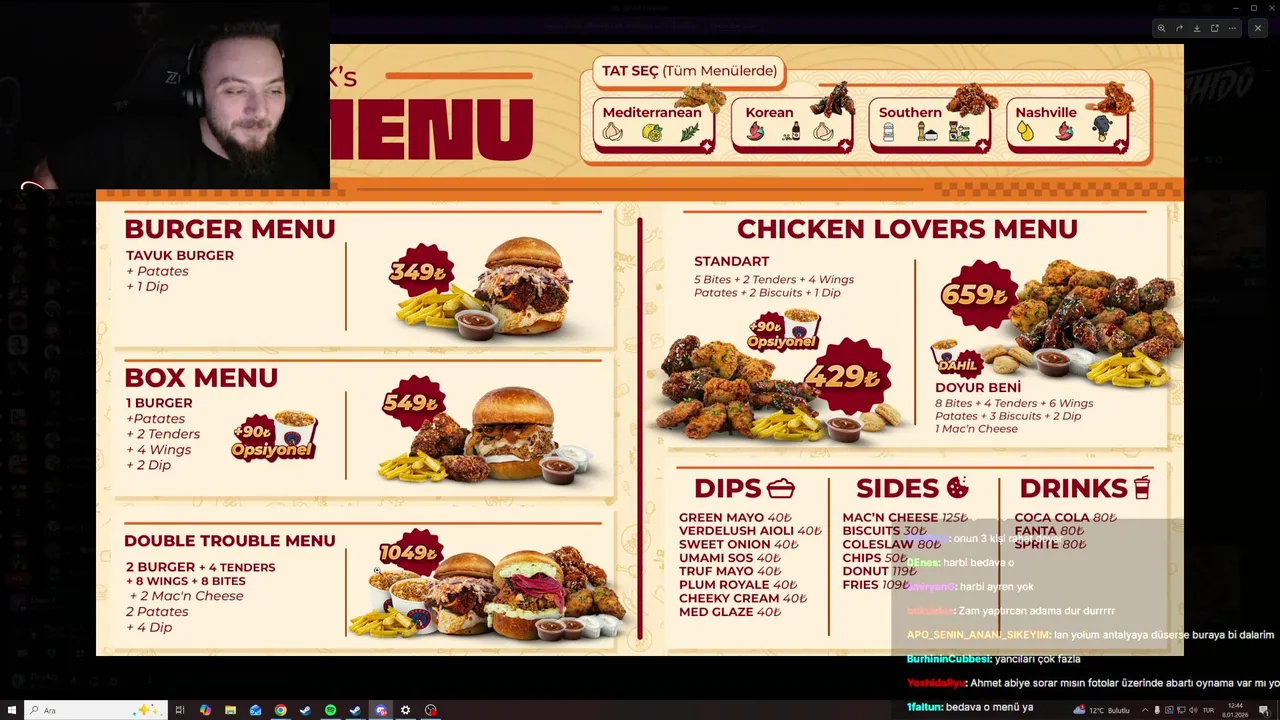Viewport: 1280px width, 720px height.
Task: Click the 1049₺ price badge
Action: (x=410, y=552)
